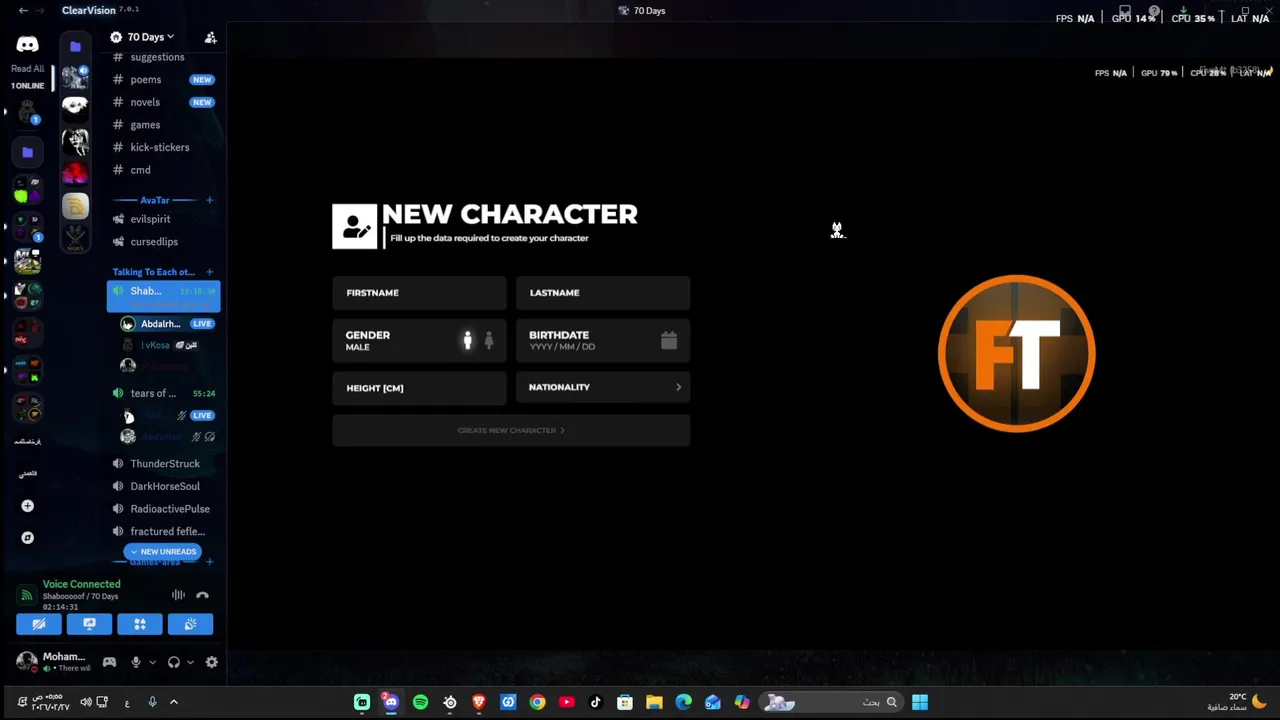Open the voice connection signal icon
This screenshot has height=720, width=1280.
pos(26,595)
